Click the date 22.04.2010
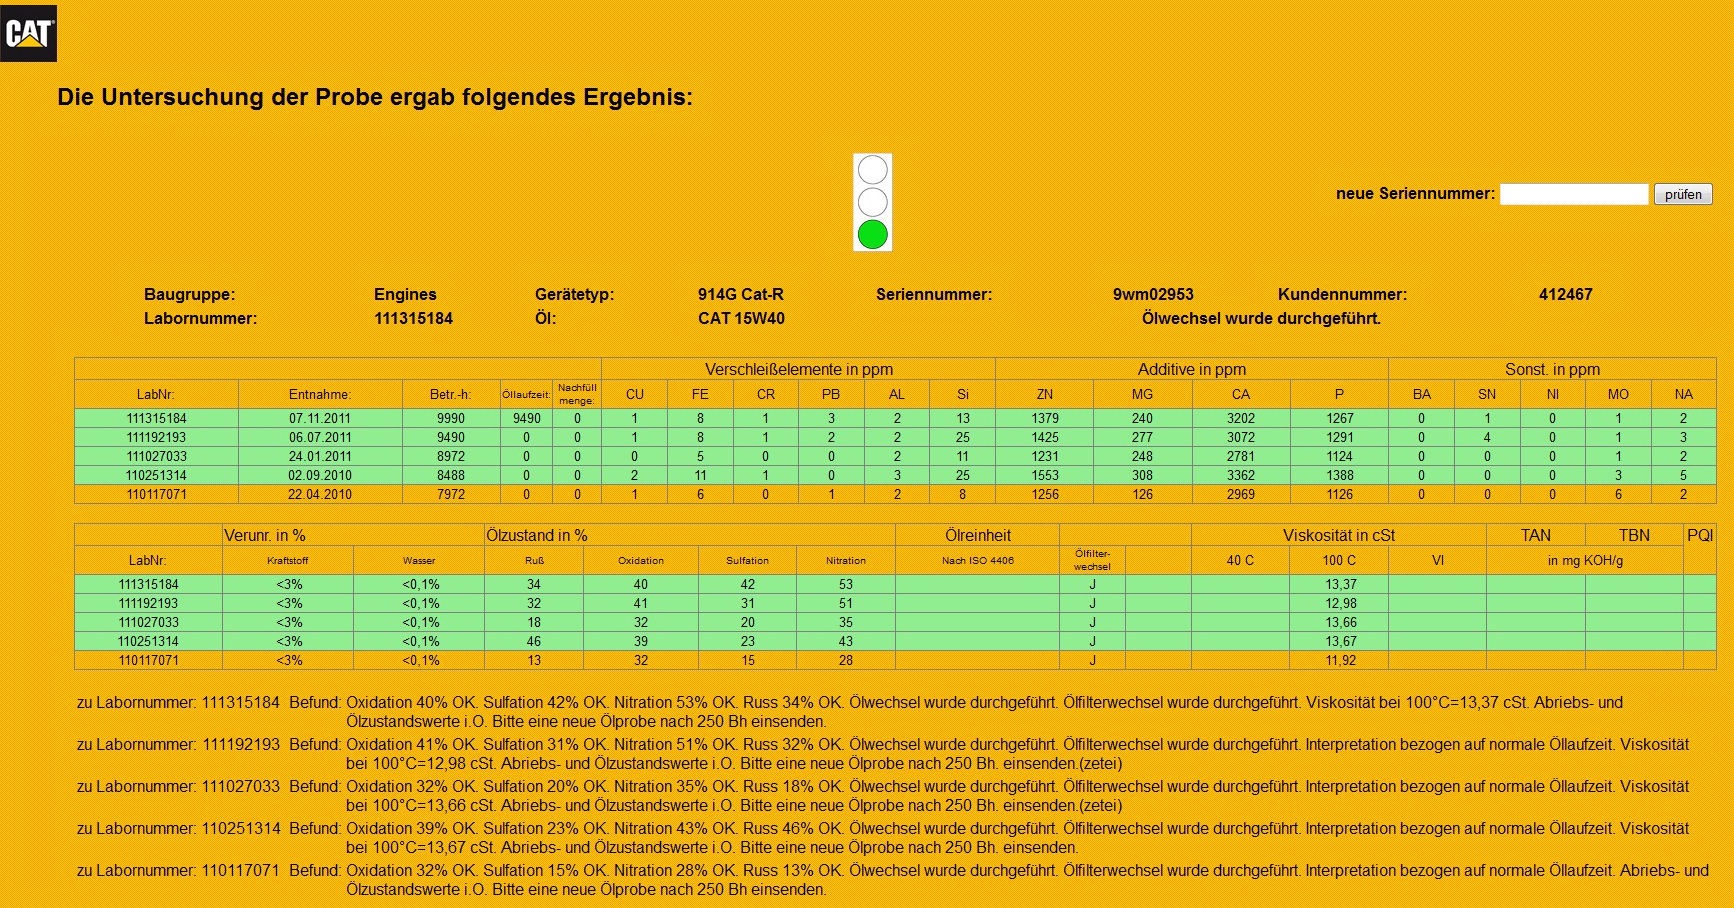The image size is (1734, 908). tap(320, 494)
